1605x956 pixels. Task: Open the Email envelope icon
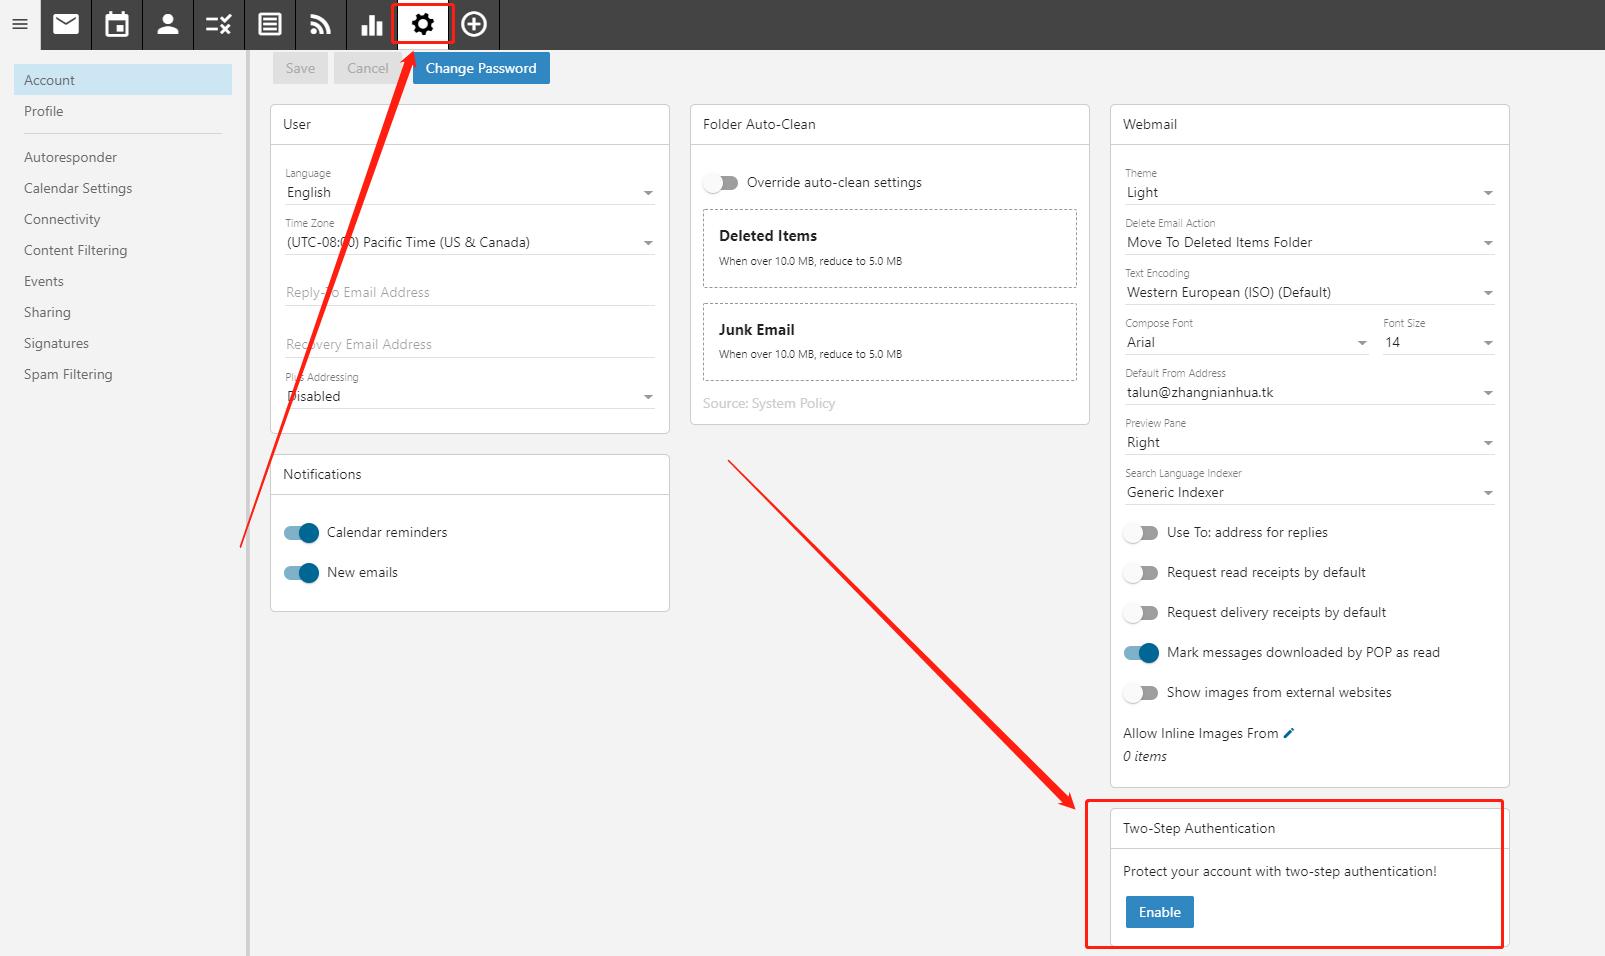(66, 24)
